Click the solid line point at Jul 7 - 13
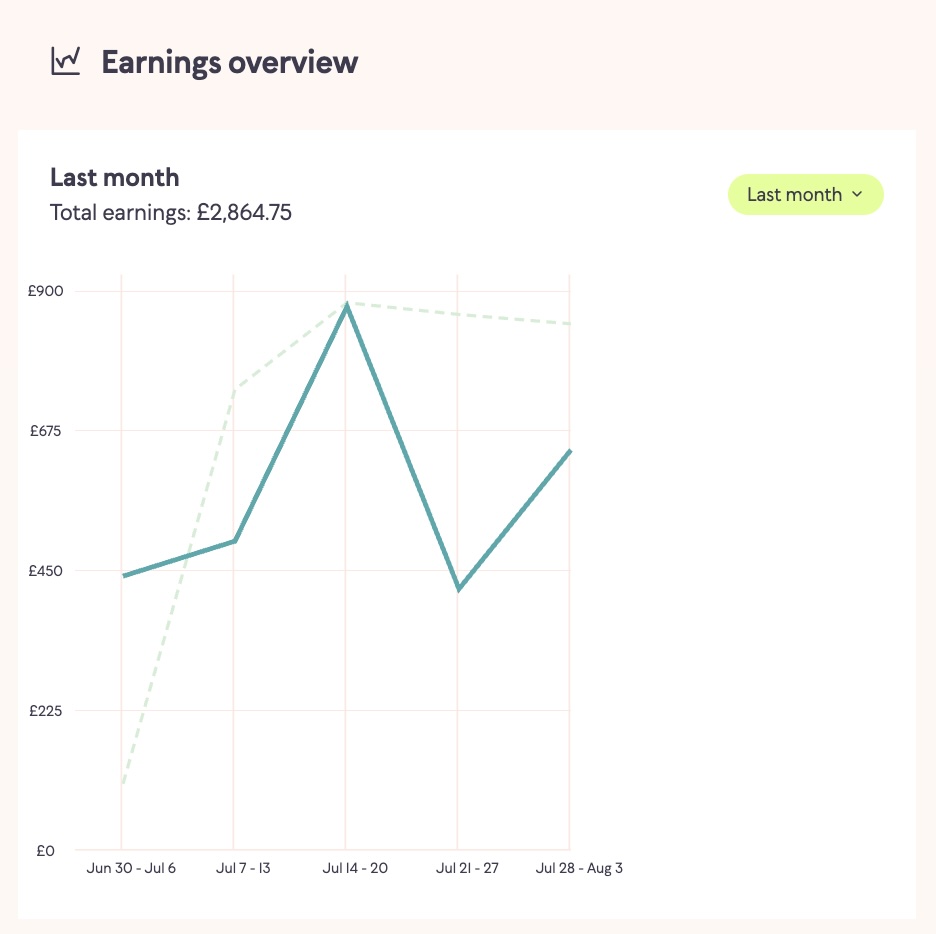This screenshot has width=936, height=934. 234,541
